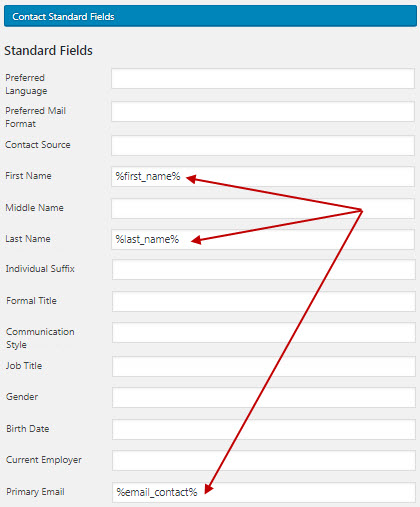420x507 pixels.
Task: Click the Gender label text
Action: [x=22, y=397]
